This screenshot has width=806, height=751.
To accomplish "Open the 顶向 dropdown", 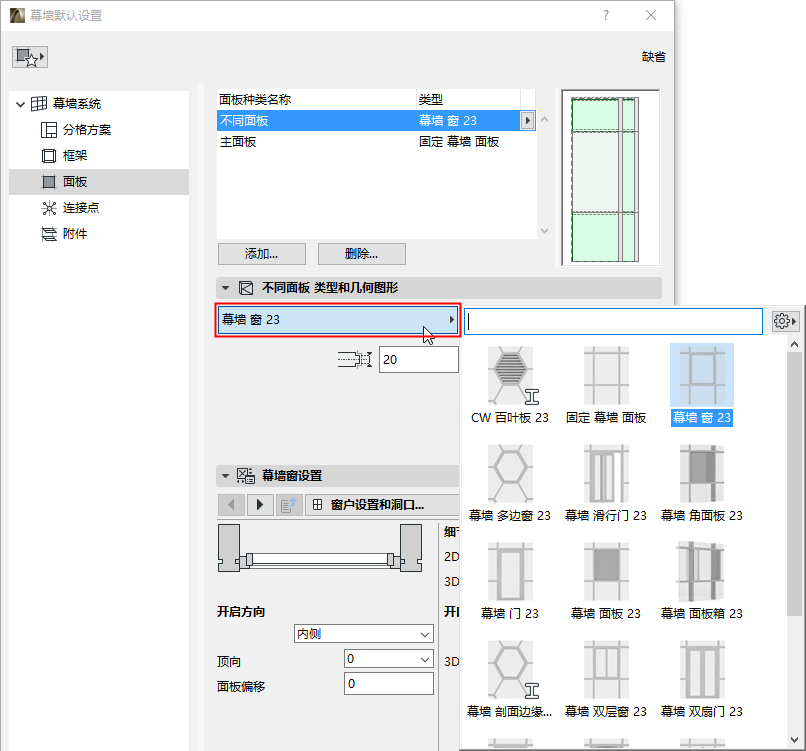I will pos(388,660).
